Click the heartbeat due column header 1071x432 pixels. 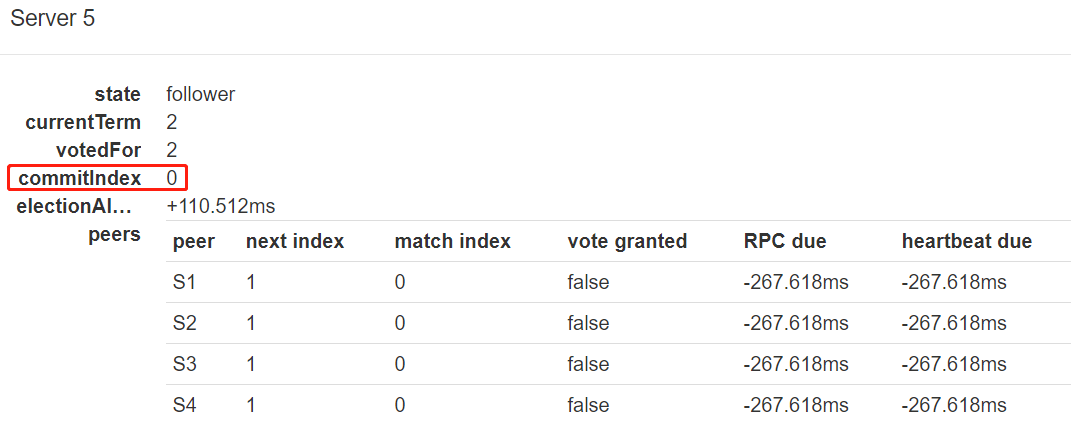pos(966,241)
